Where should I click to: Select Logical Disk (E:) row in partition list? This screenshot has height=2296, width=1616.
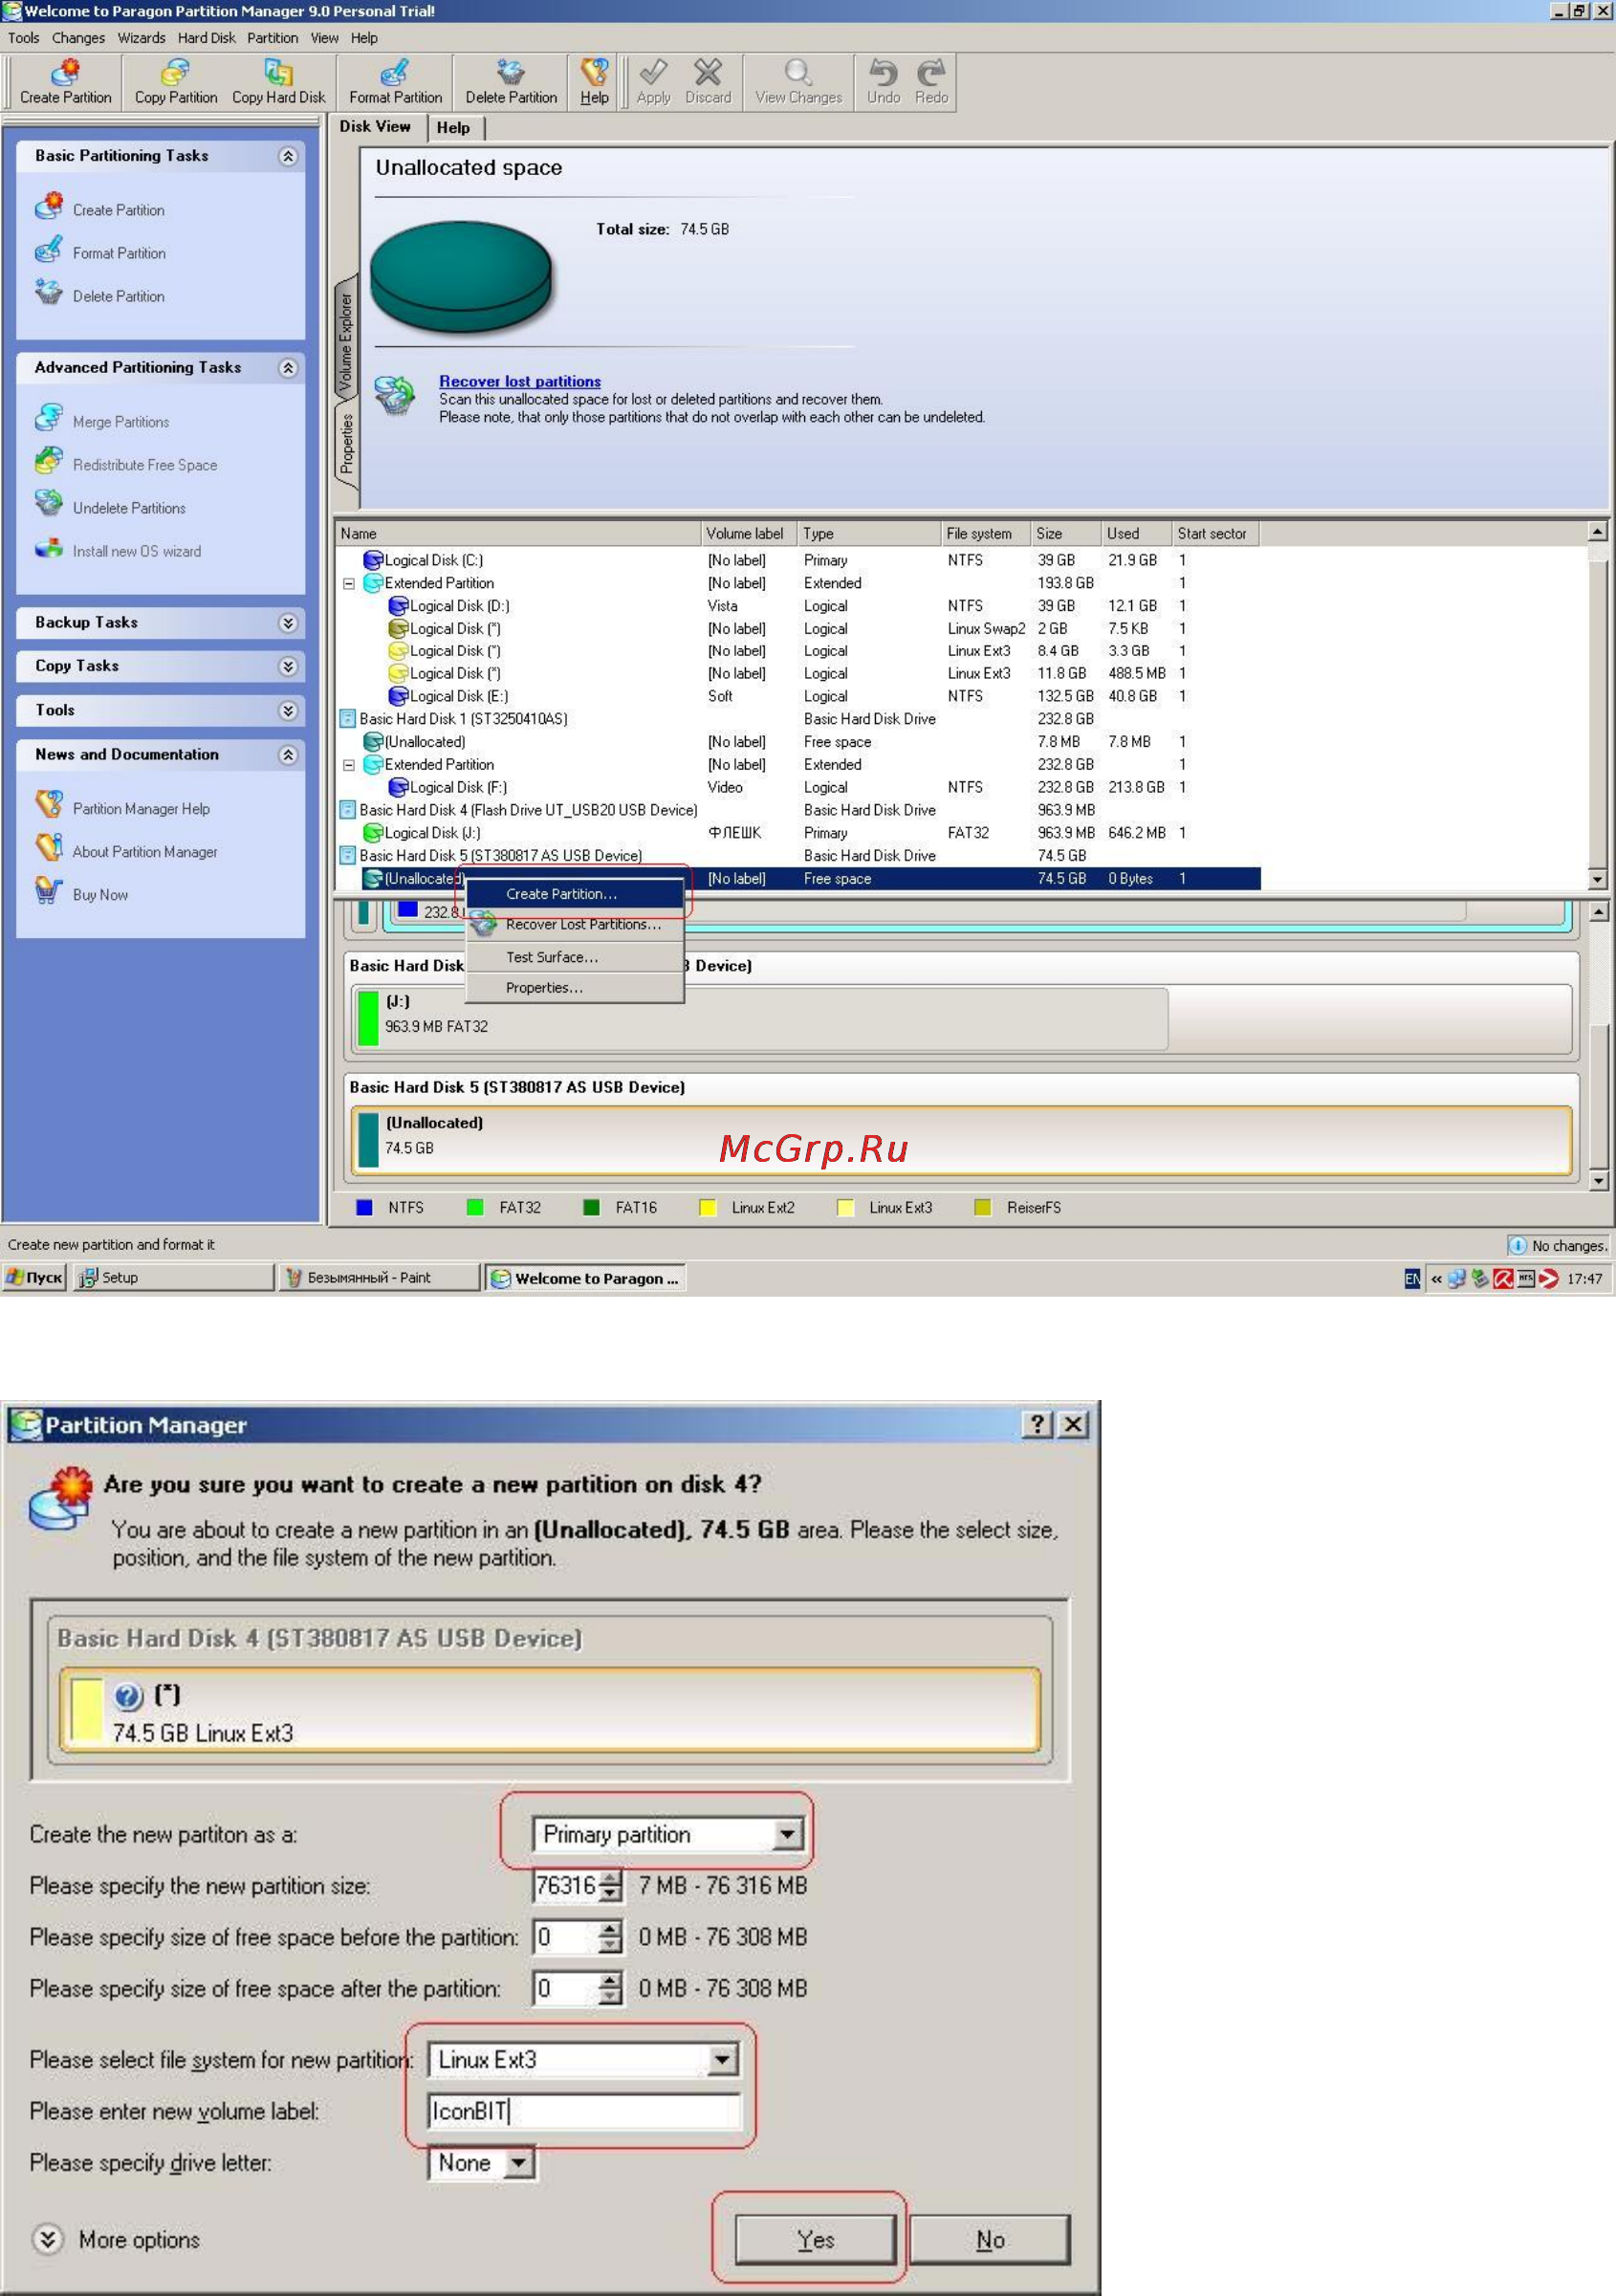[798, 696]
